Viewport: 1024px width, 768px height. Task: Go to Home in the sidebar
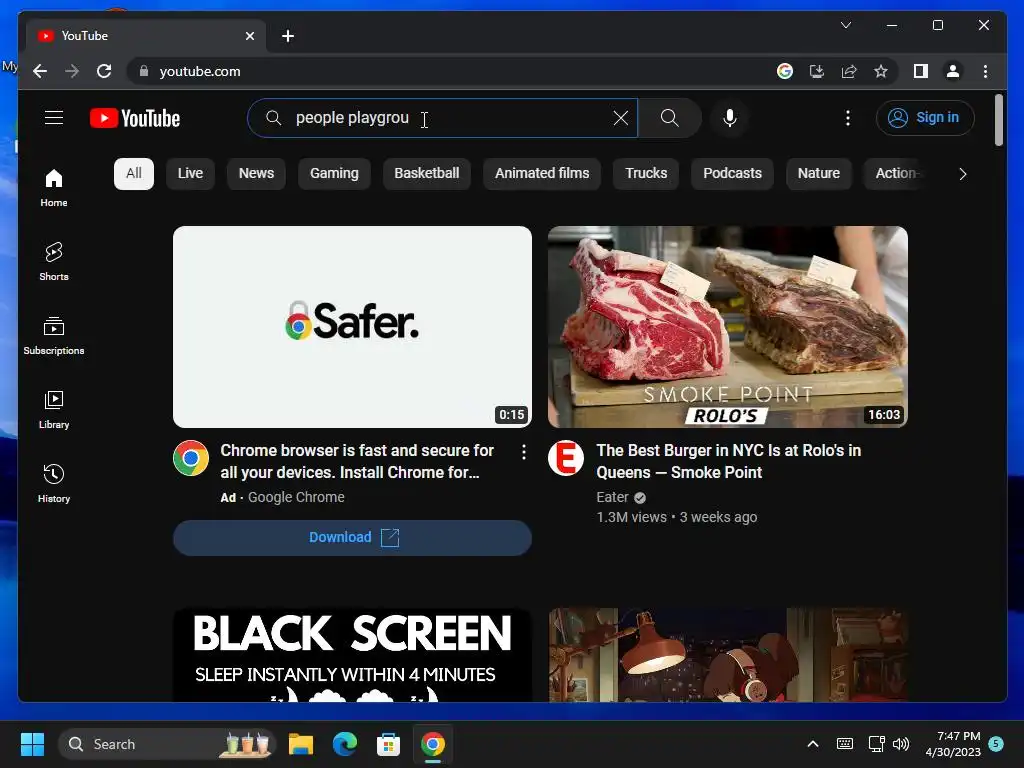pos(54,187)
